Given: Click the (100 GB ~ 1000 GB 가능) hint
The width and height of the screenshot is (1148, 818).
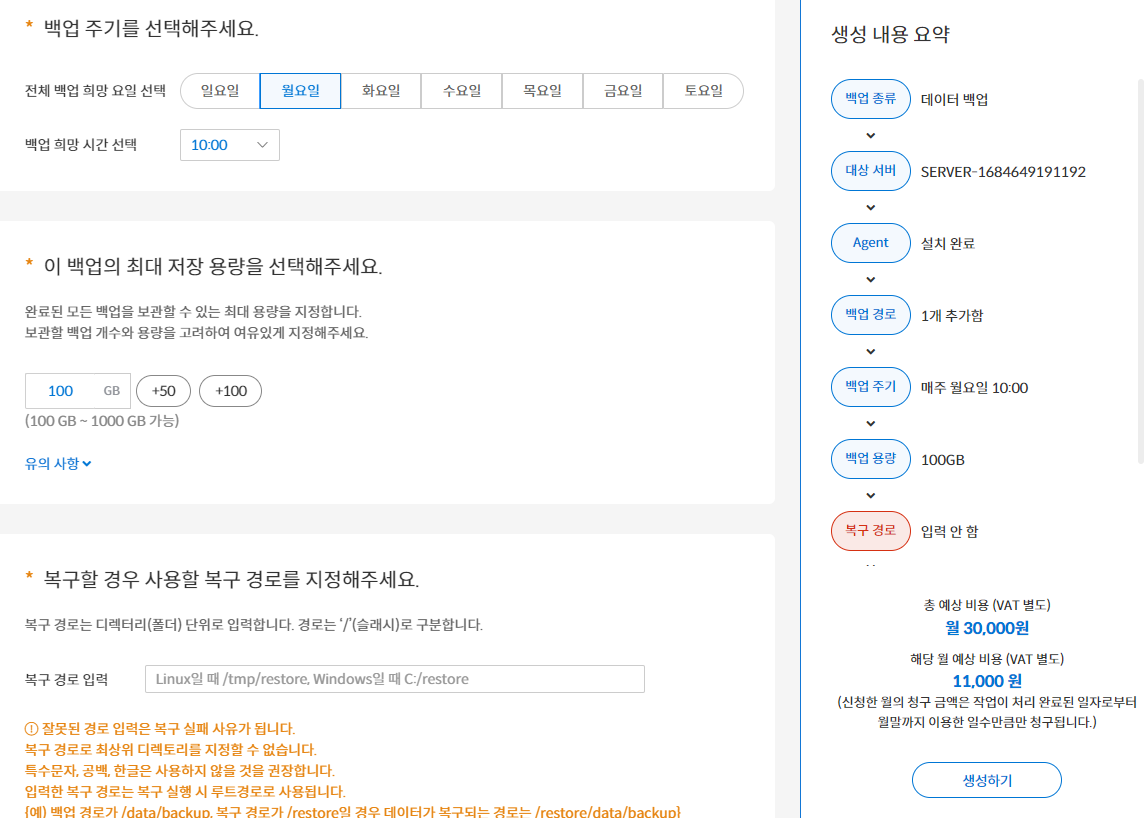Looking at the screenshot, I should pyautogui.click(x=102, y=421).
